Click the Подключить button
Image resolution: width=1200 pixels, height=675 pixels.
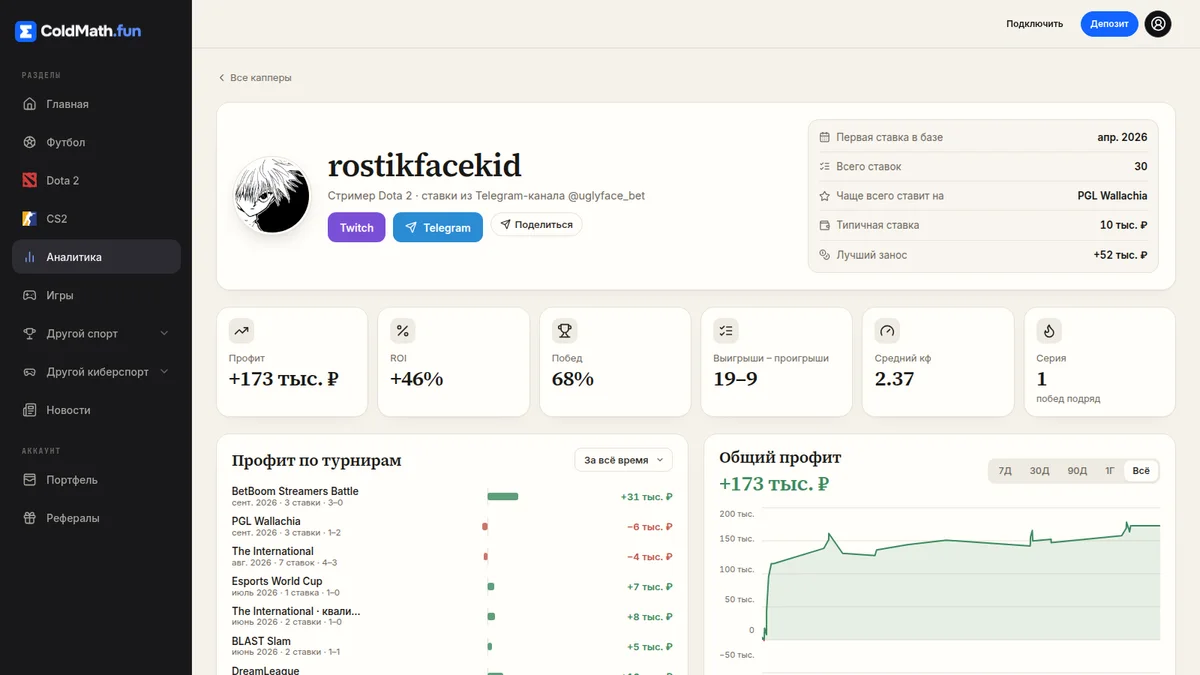click(1034, 24)
